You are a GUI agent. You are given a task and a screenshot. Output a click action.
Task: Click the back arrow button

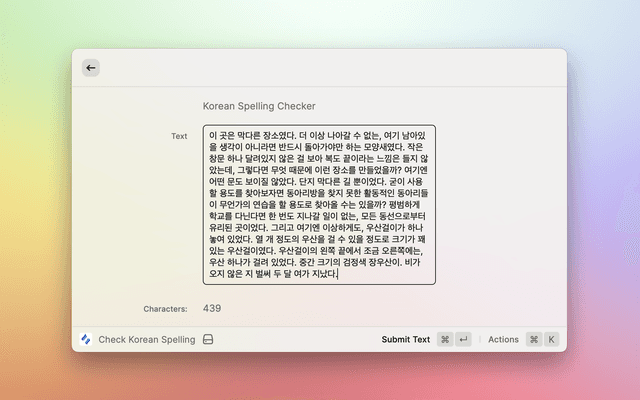click(x=91, y=68)
